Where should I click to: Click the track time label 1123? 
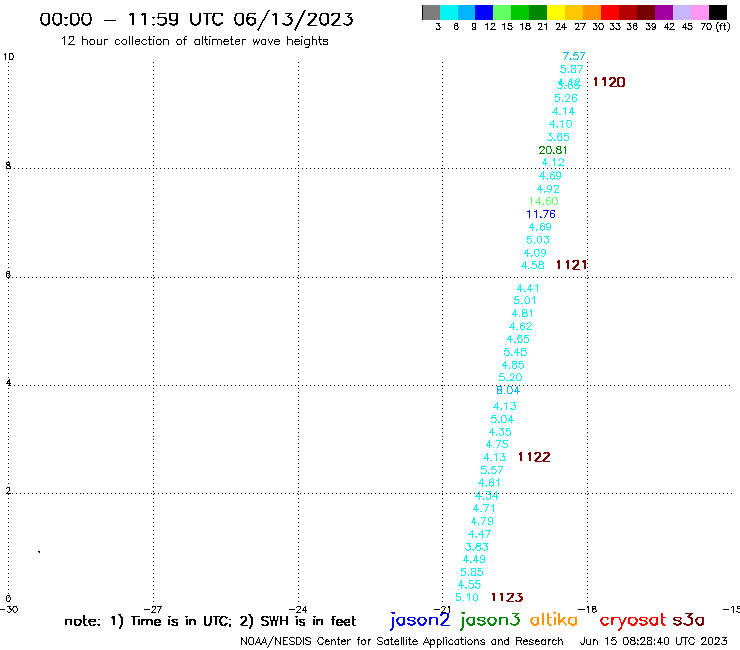coord(507,597)
